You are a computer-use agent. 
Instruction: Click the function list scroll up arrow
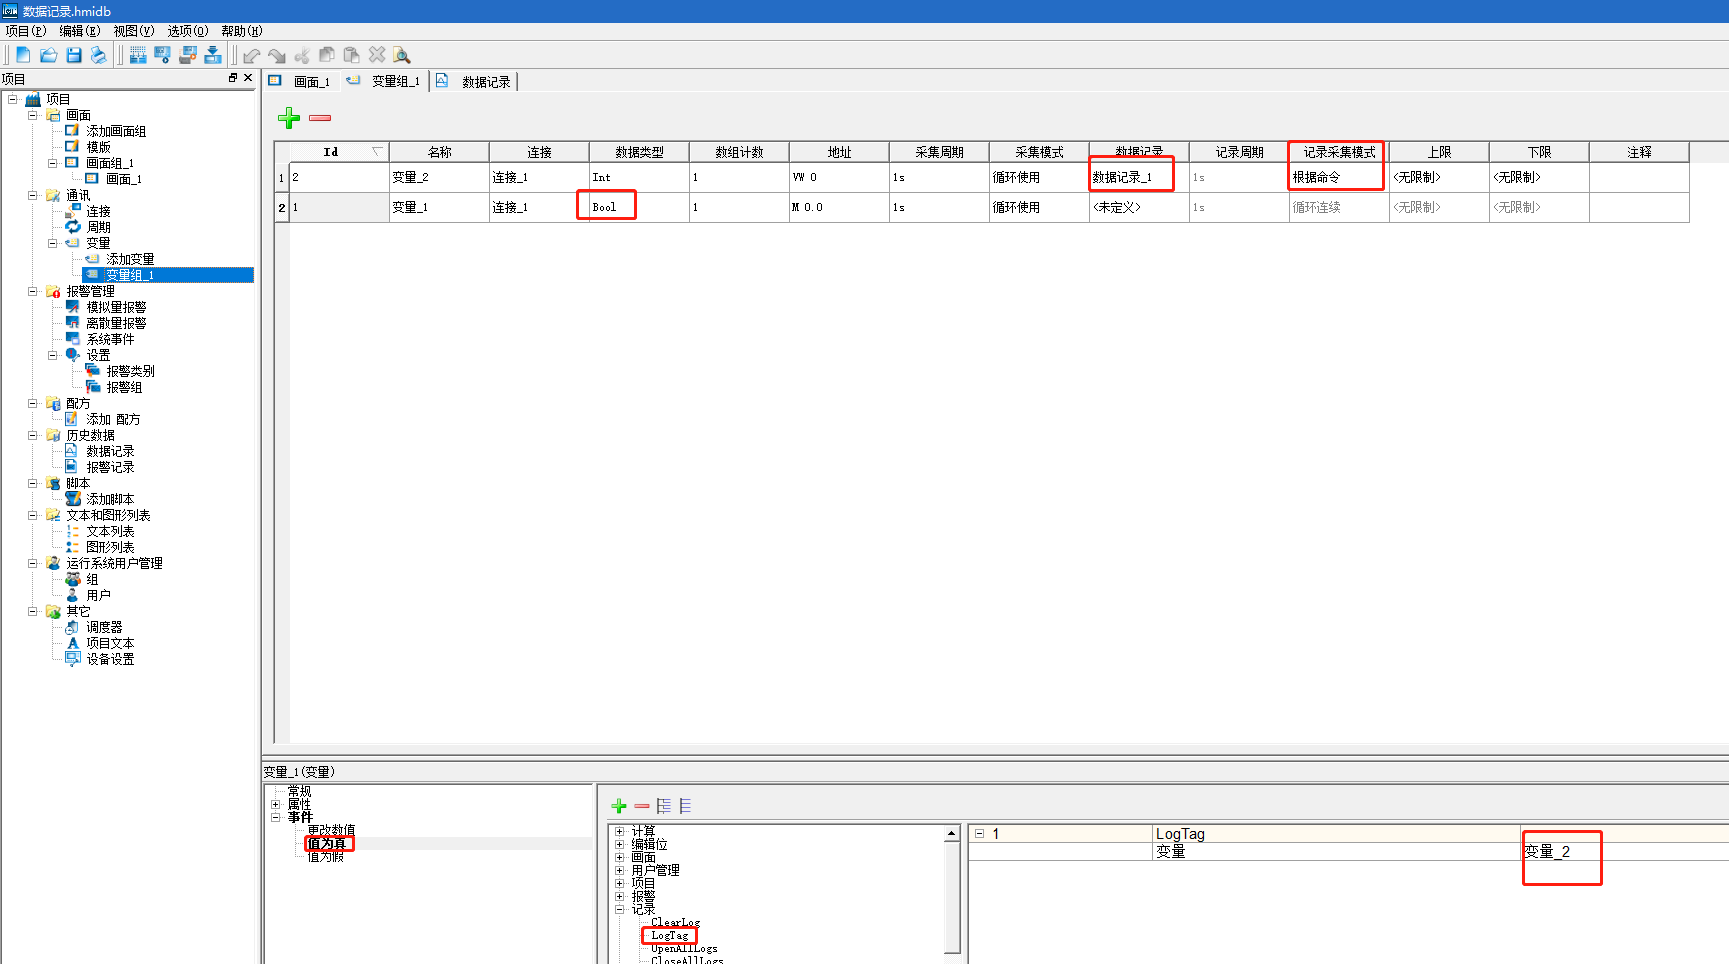pyautogui.click(x=952, y=833)
